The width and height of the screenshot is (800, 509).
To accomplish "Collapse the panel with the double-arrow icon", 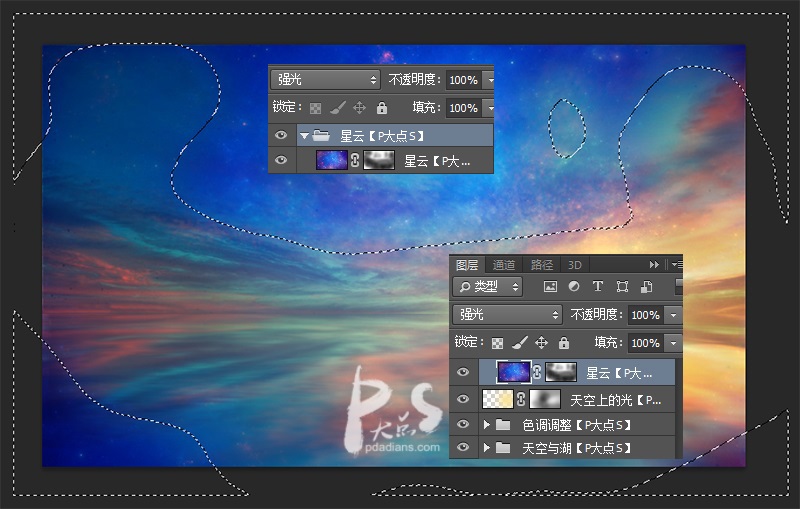I will pos(654,264).
